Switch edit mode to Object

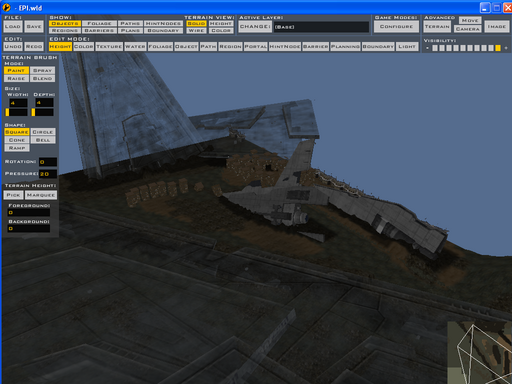(186, 47)
